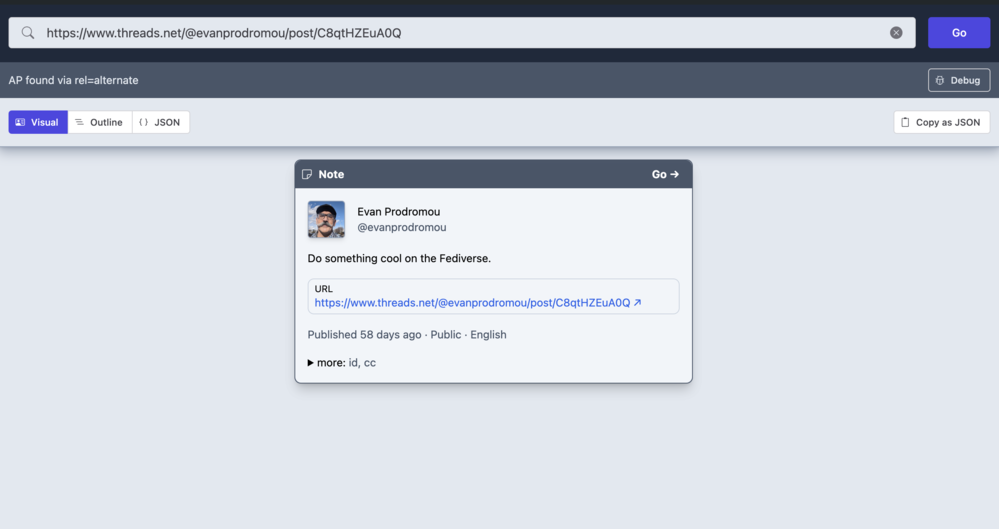Click the clipboard Copy as JSON icon
Screen dimensions: 999x529
point(905,122)
